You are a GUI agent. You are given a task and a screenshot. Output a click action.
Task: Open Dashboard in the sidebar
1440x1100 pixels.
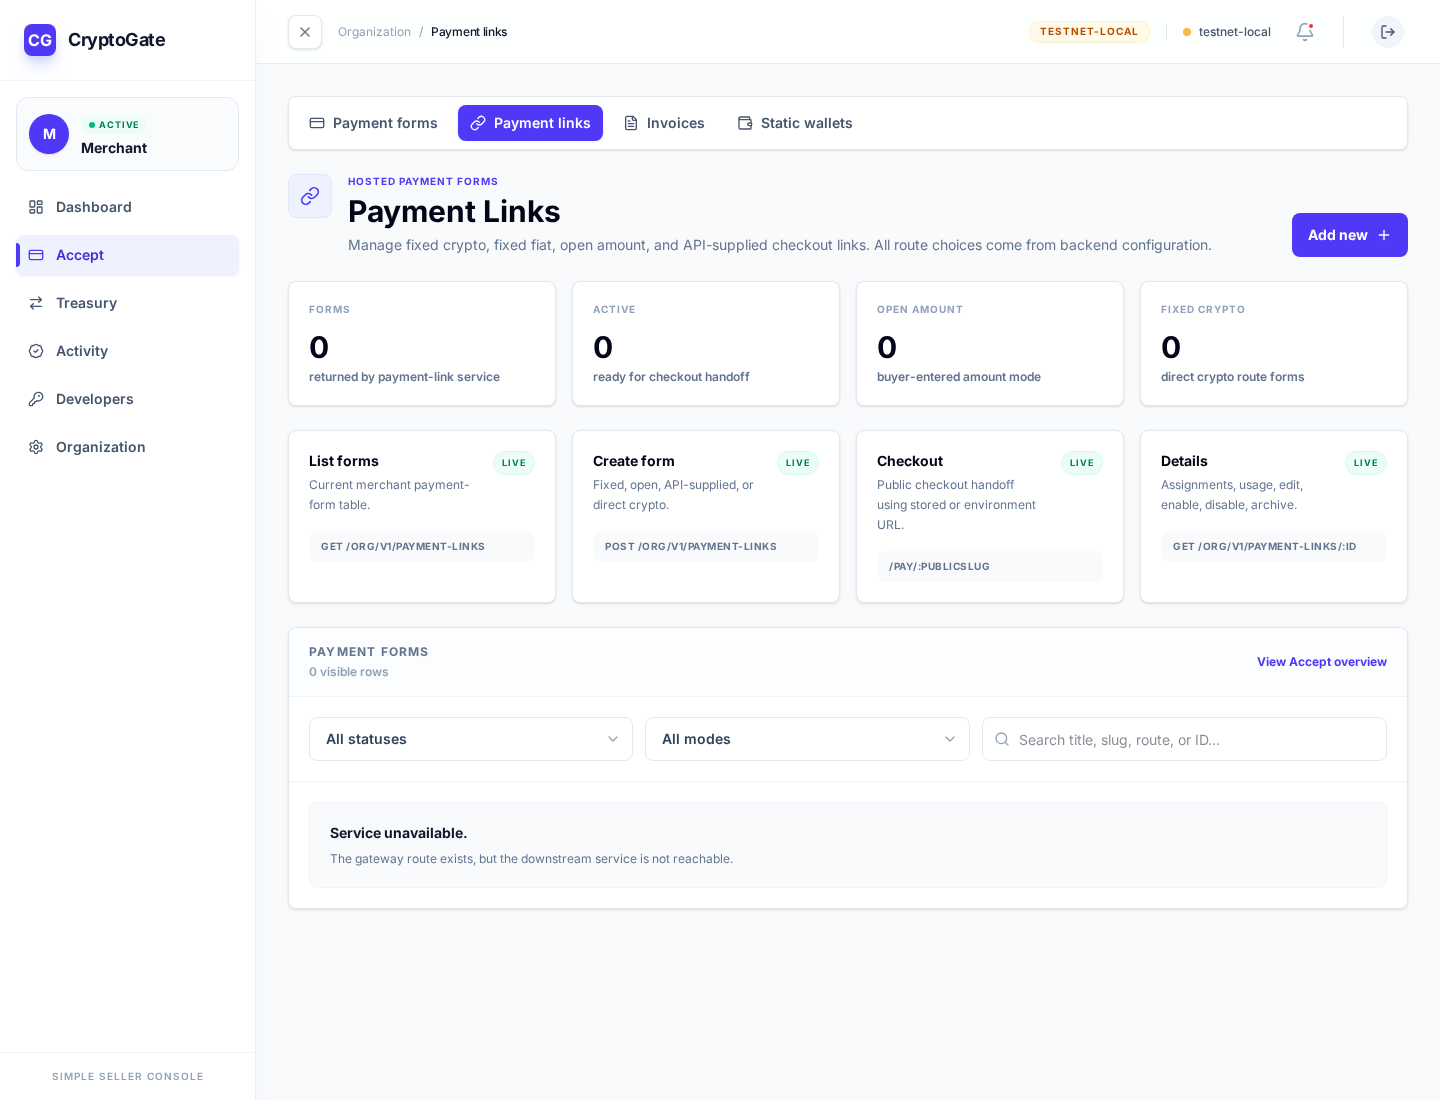click(128, 207)
